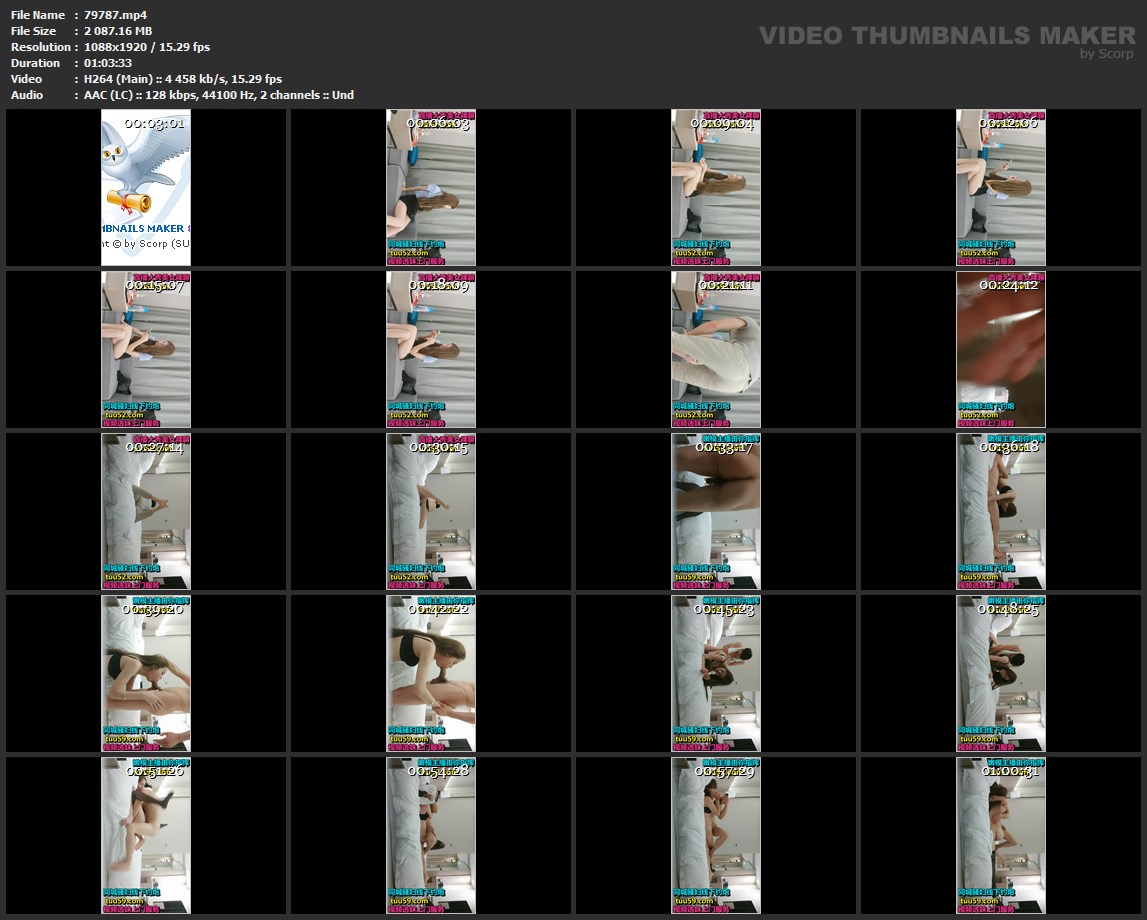
Task: Click the Video codec H264 info line
Action: [x=183, y=79]
